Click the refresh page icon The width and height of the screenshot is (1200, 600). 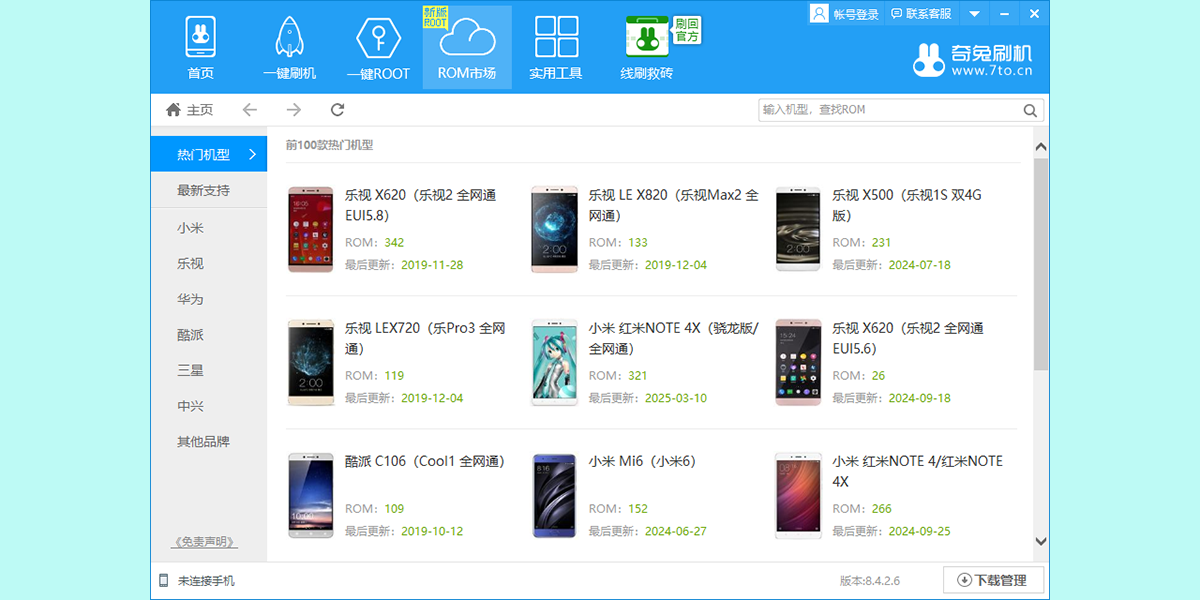pos(337,110)
